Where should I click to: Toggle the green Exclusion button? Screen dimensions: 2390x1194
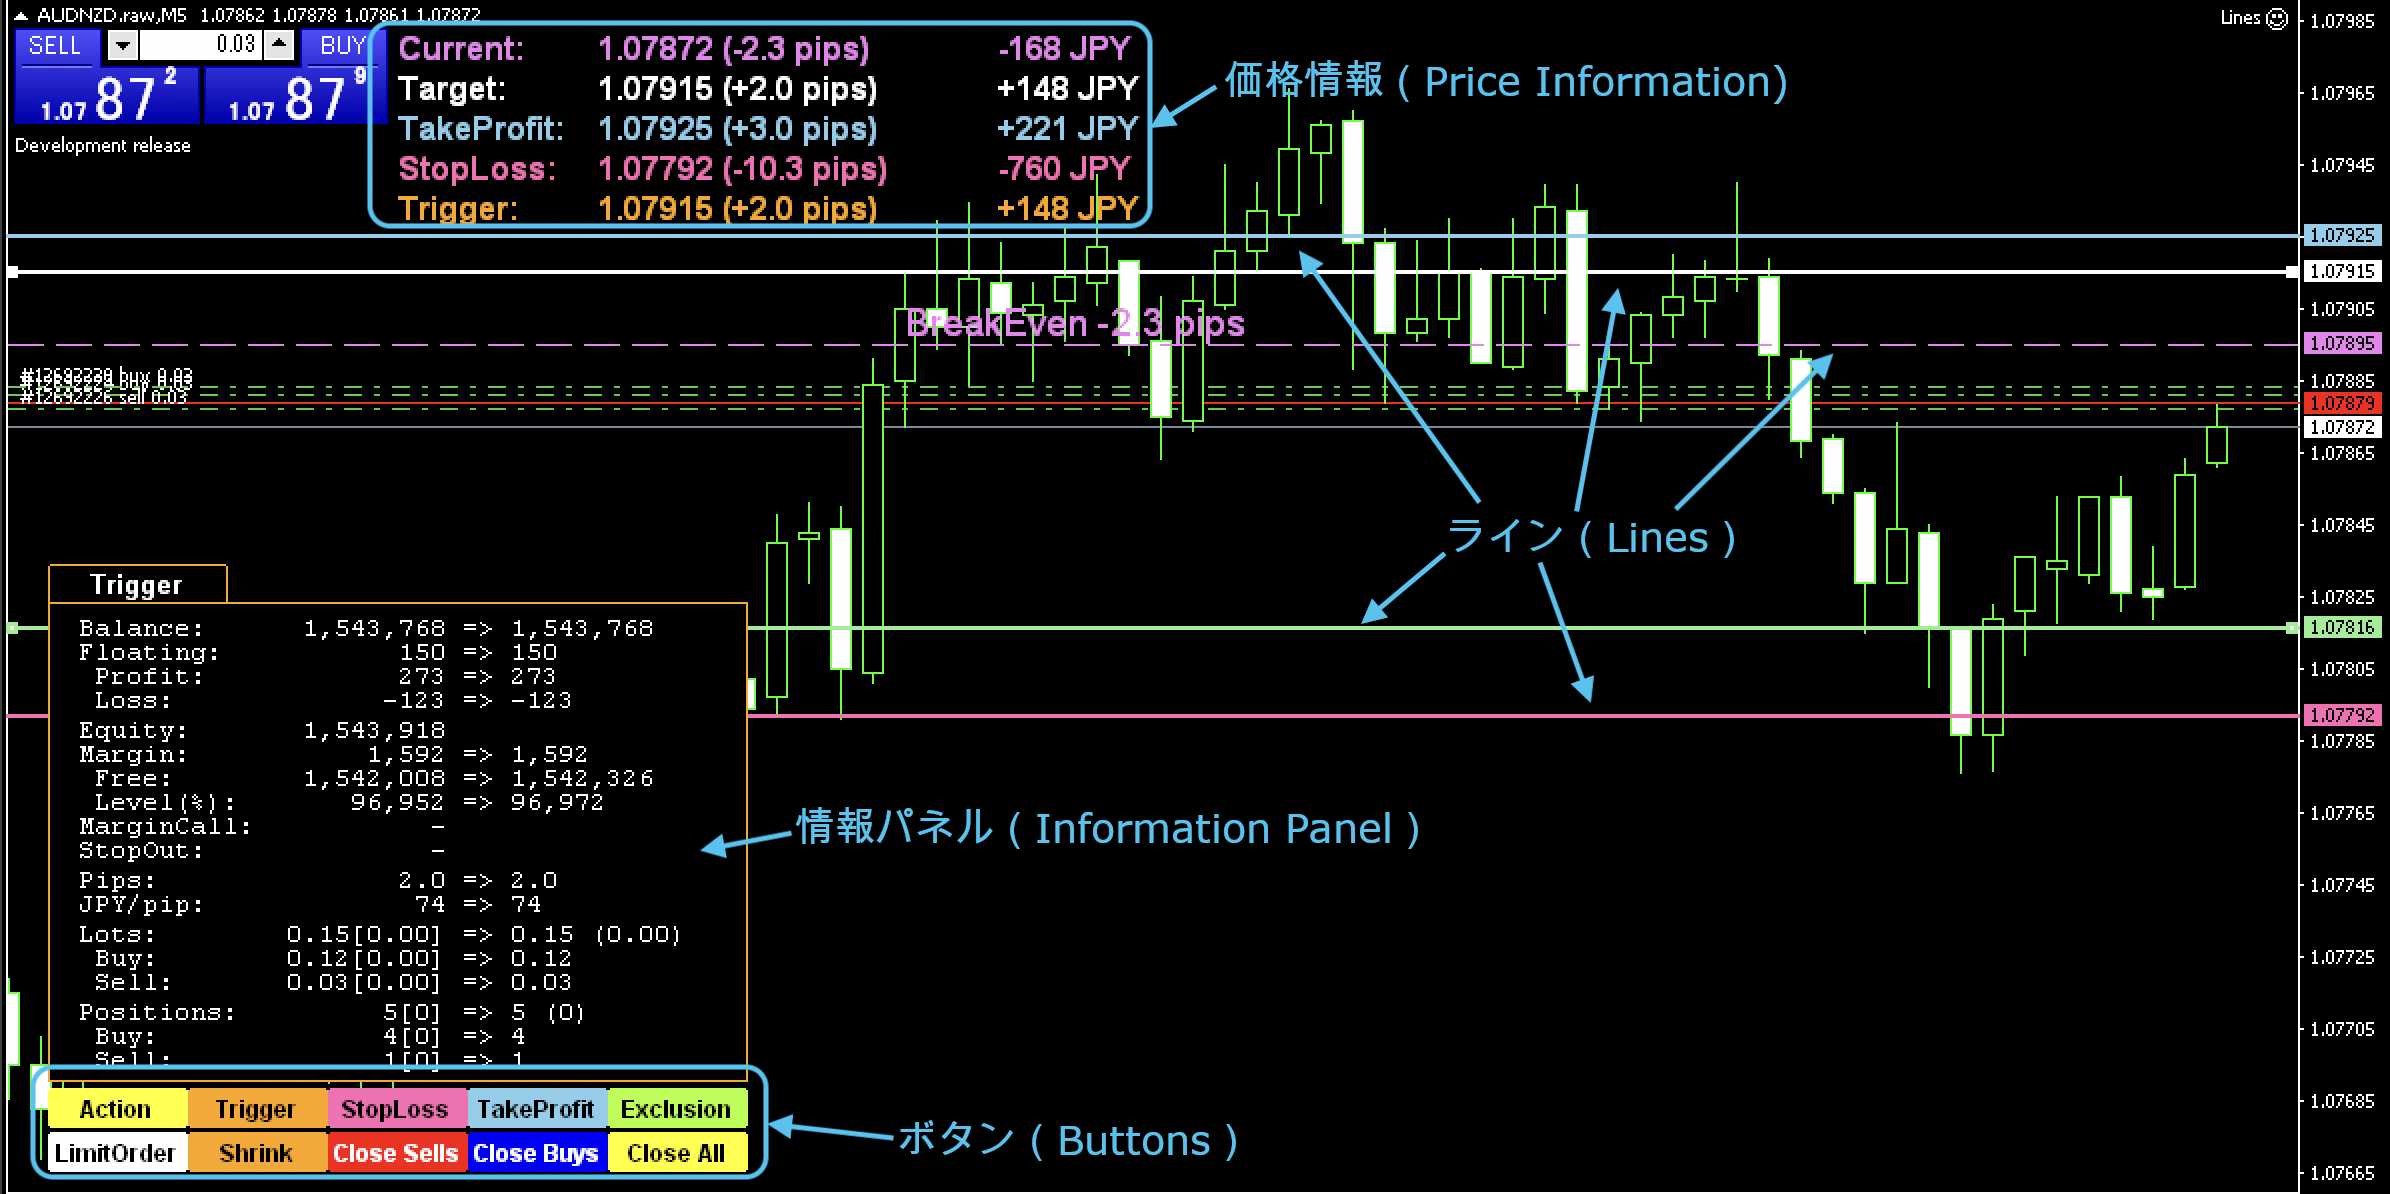(676, 1109)
